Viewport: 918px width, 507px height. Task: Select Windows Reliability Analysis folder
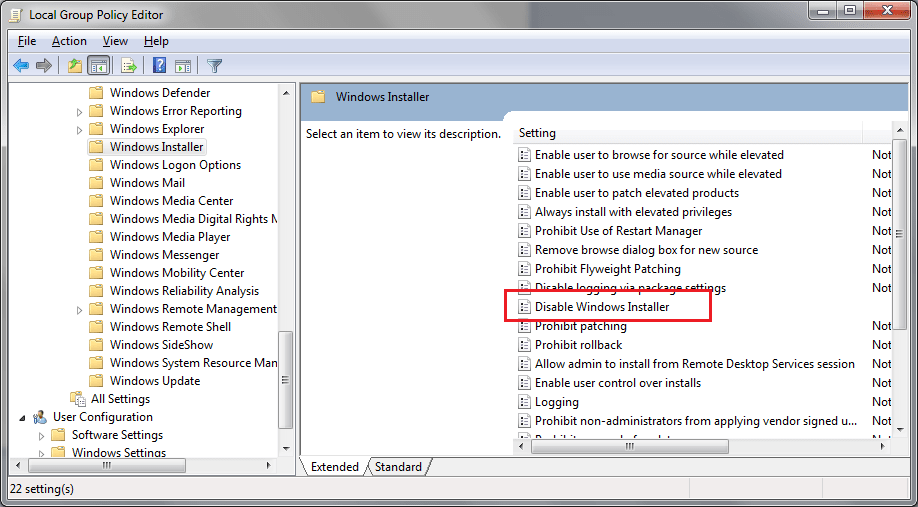pos(184,291)
